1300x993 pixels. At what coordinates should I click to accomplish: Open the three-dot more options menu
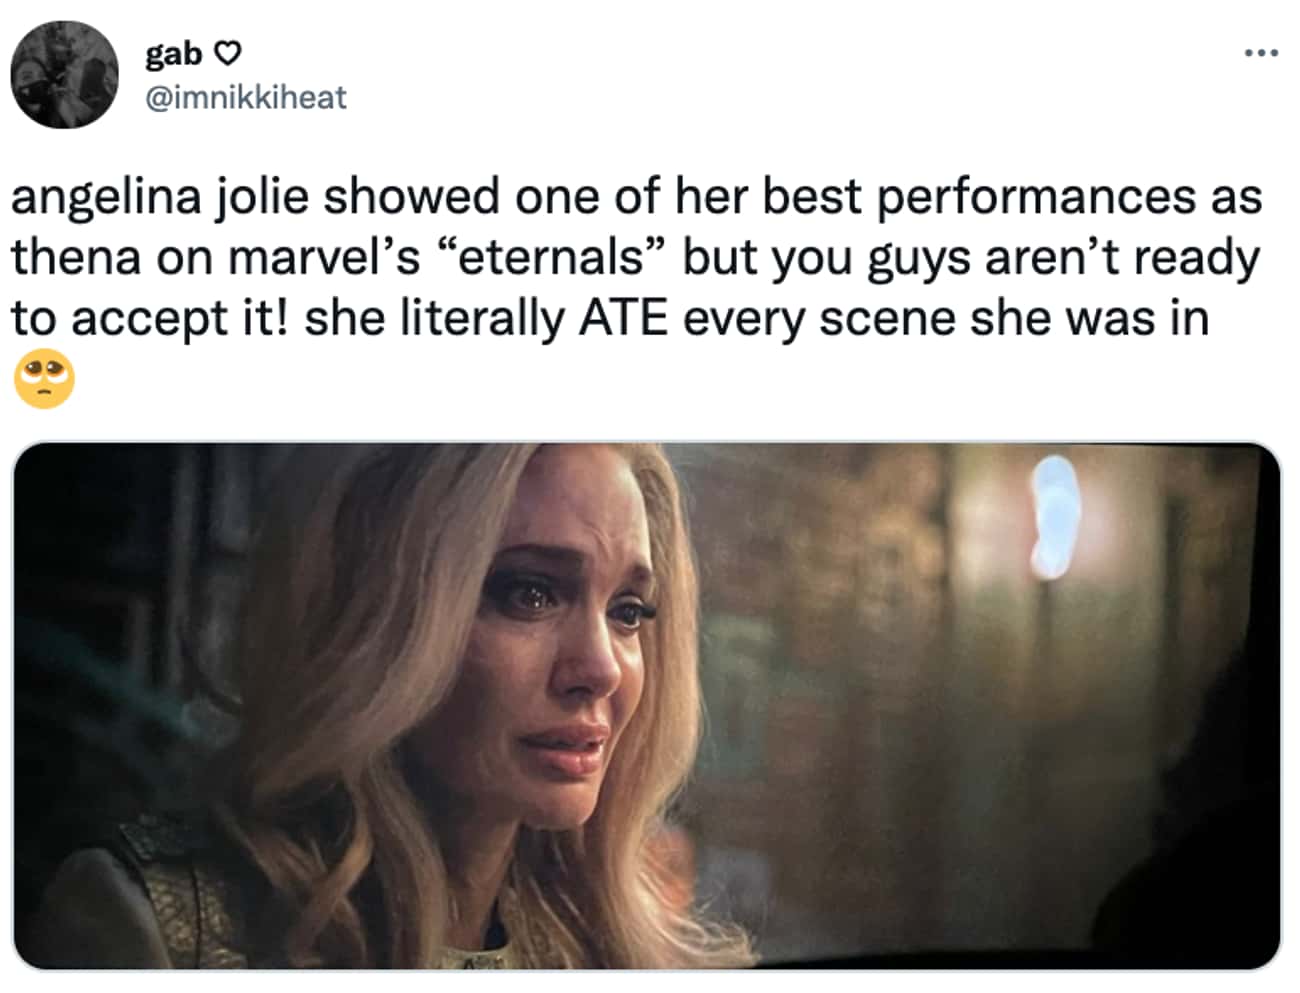click(1261, 53)
